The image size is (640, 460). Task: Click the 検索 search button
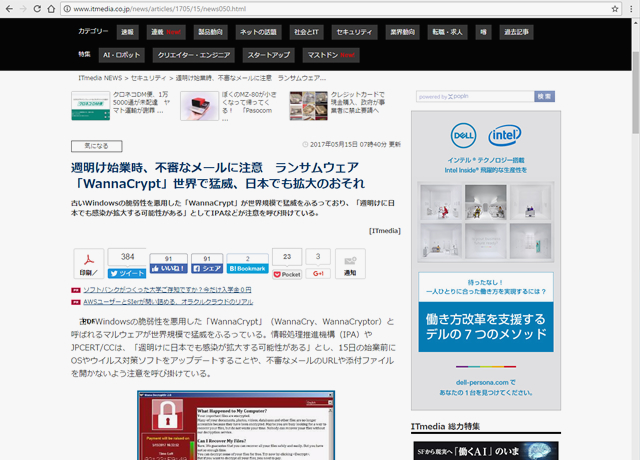point(544,96)
